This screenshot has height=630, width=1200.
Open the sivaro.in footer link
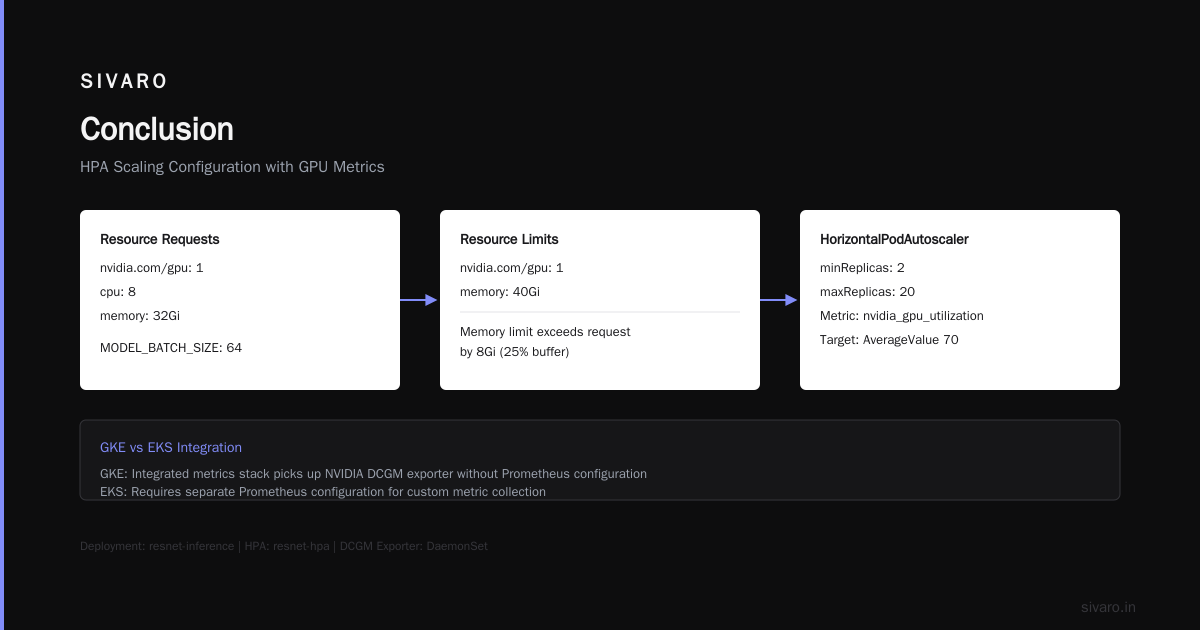coord(1109,607)
